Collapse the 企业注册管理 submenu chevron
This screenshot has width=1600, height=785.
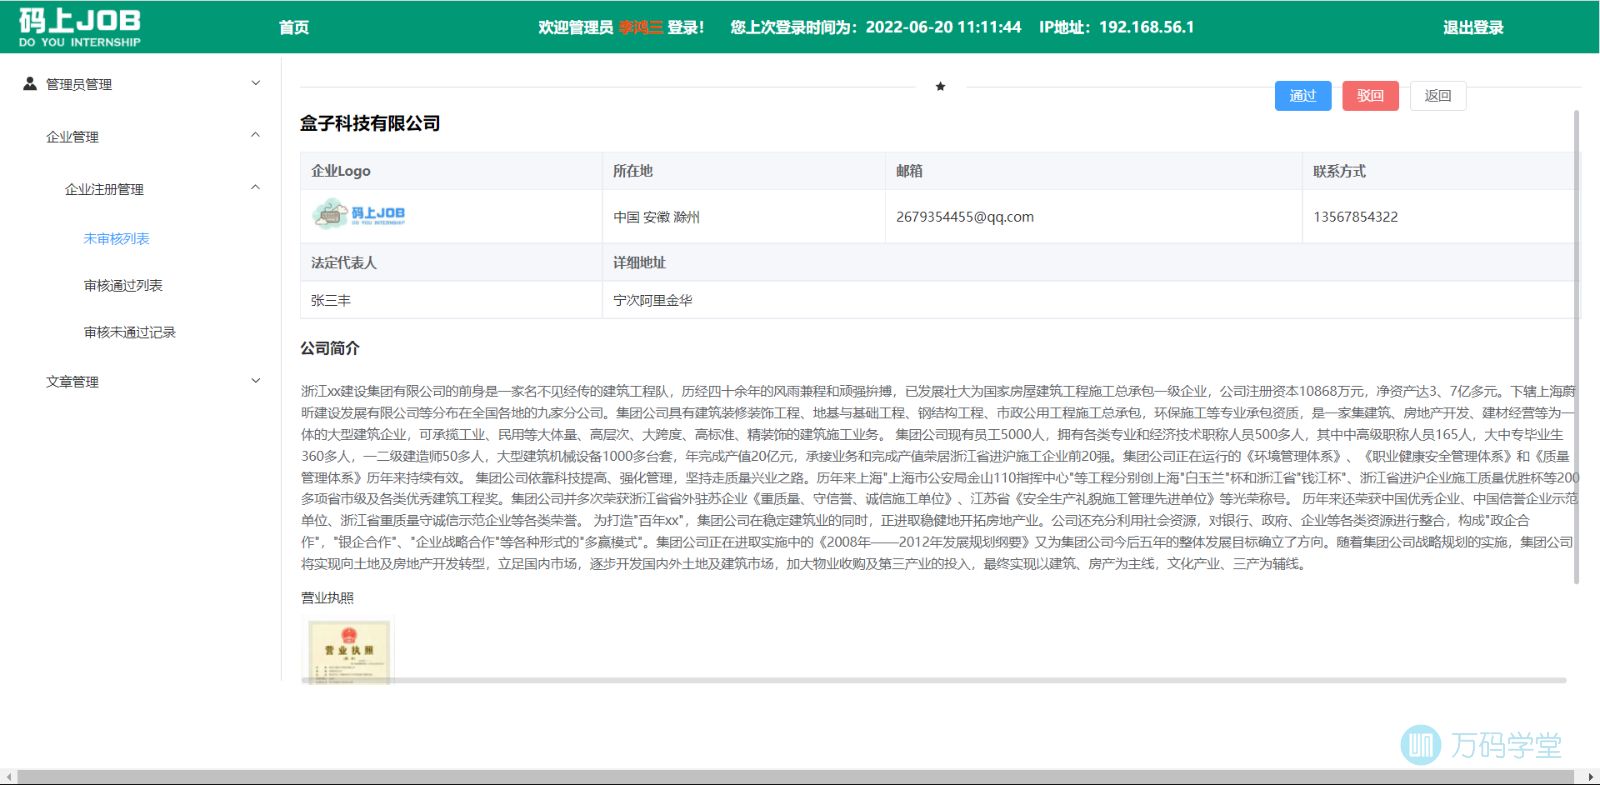point(256,187)
